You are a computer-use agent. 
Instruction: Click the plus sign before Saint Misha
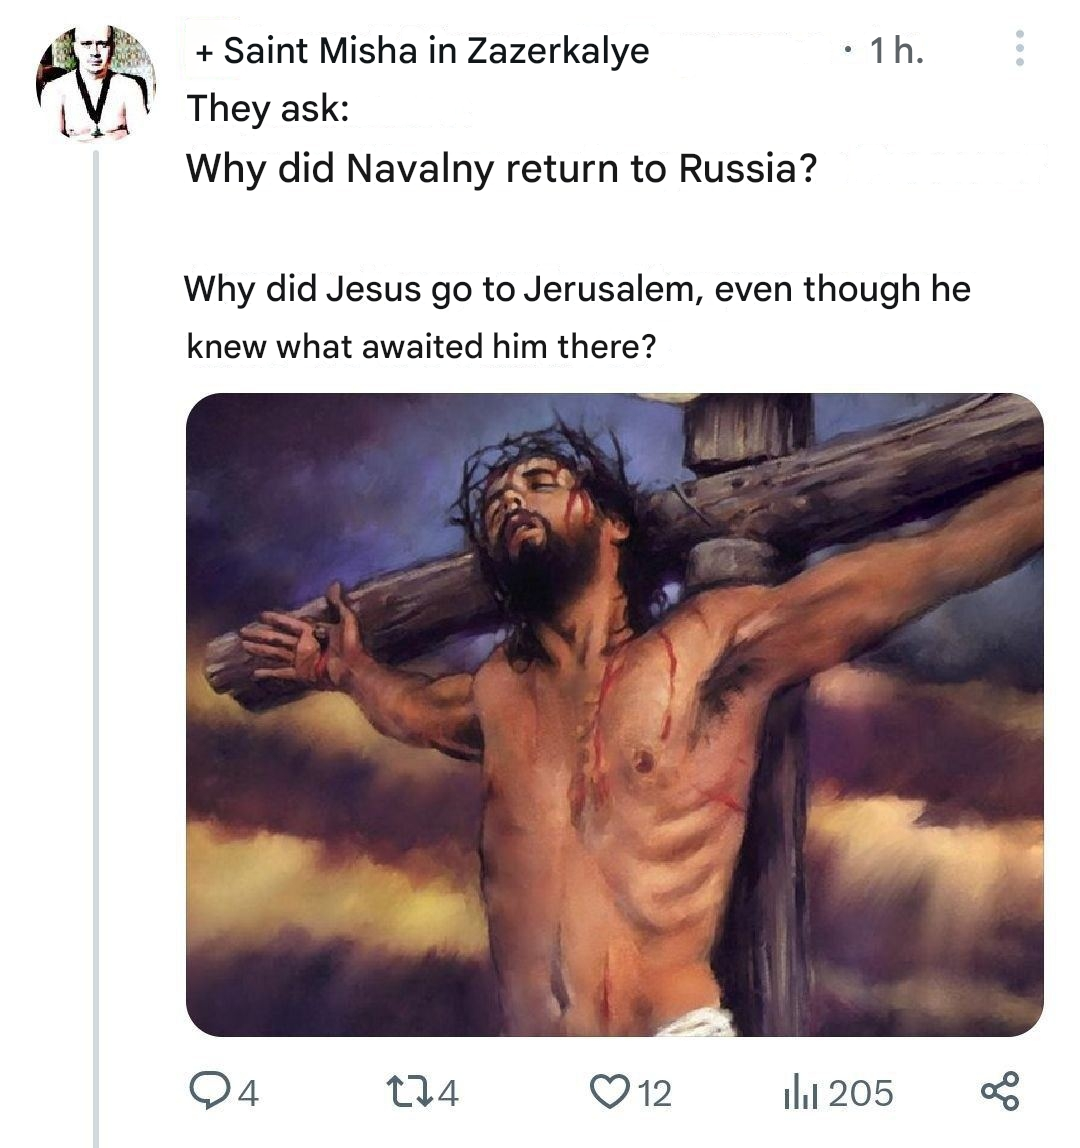pyautogui.click(x=203, y=52)
